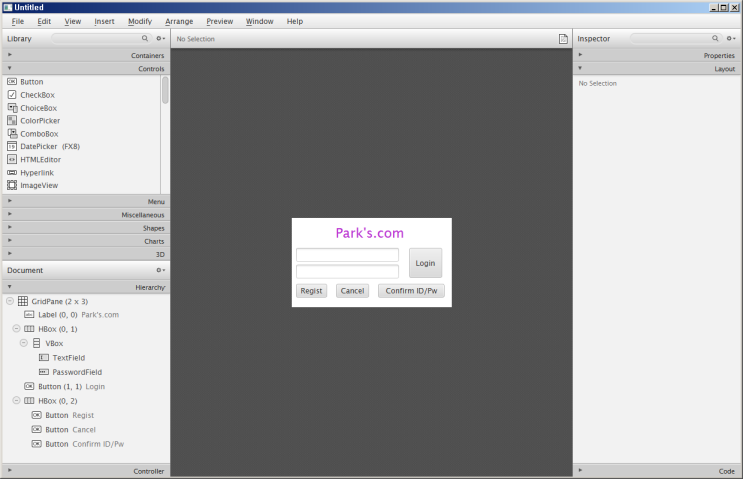The image size is (743, 479).
Task: Click the PasswordField node icon in Hierarchy
Action: click(x=44, y=371)
